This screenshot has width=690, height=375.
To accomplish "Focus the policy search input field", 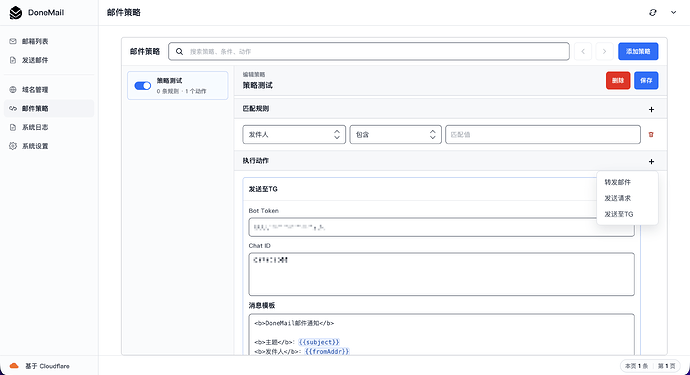I will (369, 51).
